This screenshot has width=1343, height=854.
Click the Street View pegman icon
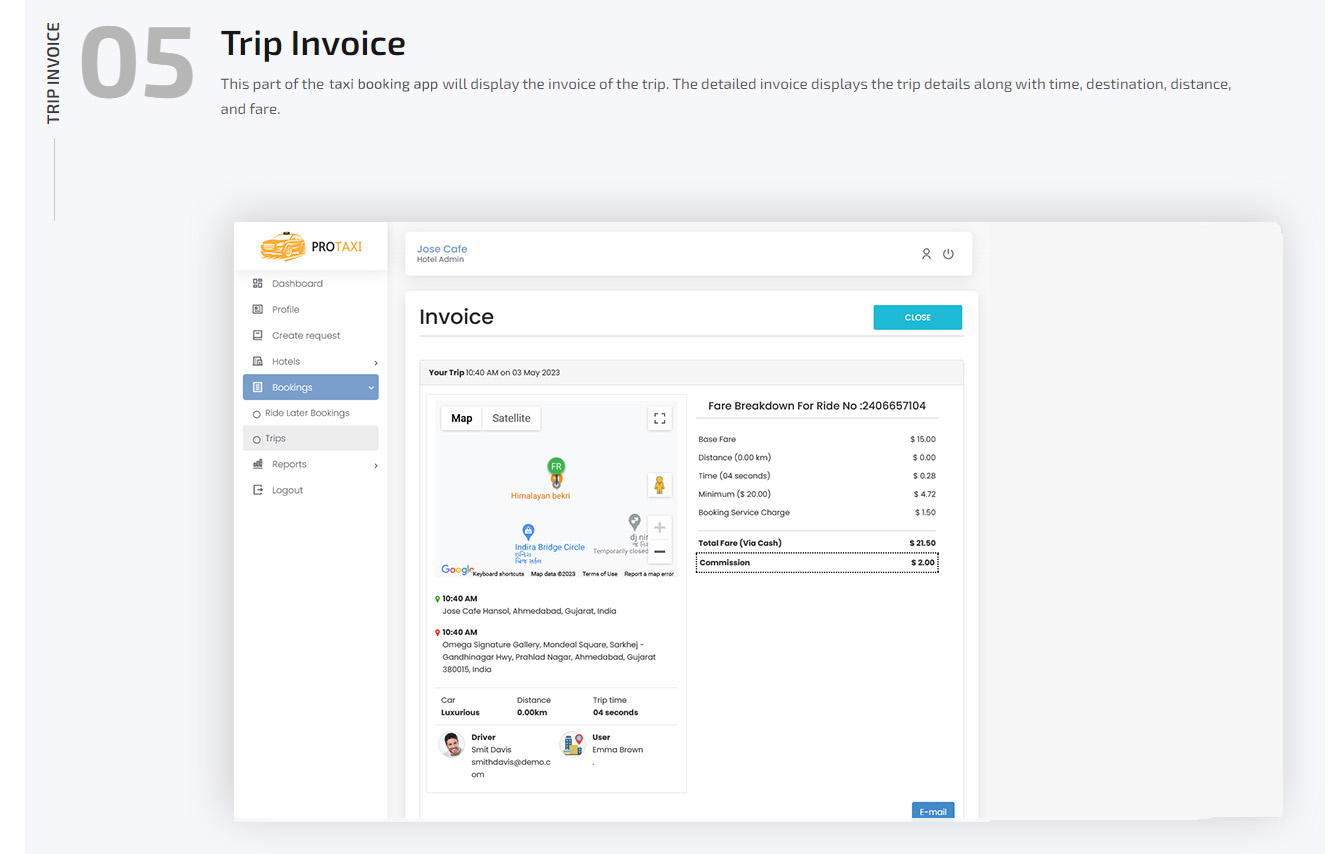point(659,485)
